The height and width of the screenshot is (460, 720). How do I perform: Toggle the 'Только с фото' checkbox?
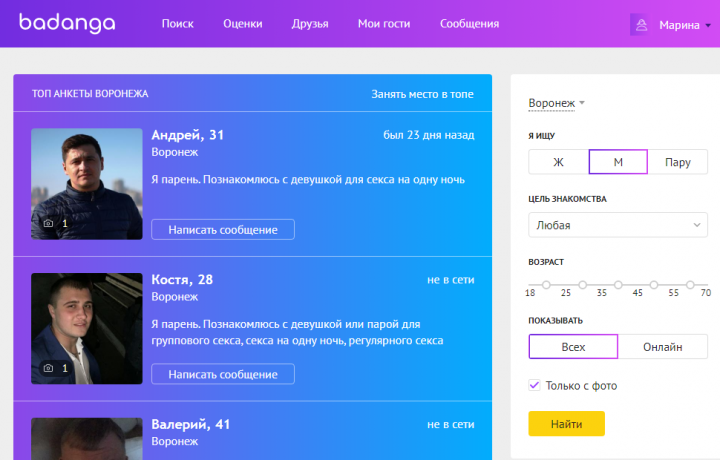click(535, 385)
